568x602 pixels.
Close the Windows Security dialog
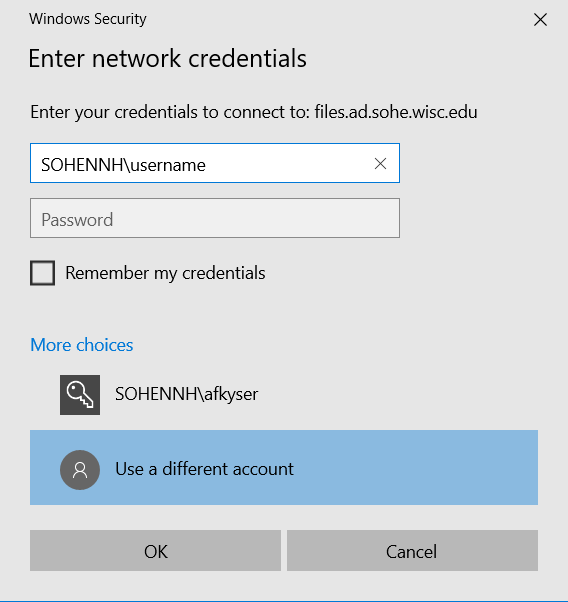click(x=540, y=19)
